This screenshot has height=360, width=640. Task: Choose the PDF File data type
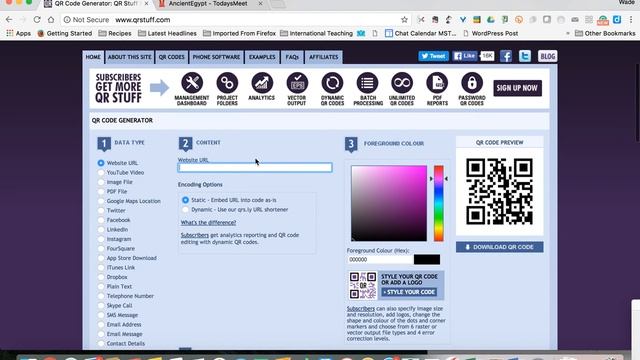pyautogui.click(x=101, y=191)
